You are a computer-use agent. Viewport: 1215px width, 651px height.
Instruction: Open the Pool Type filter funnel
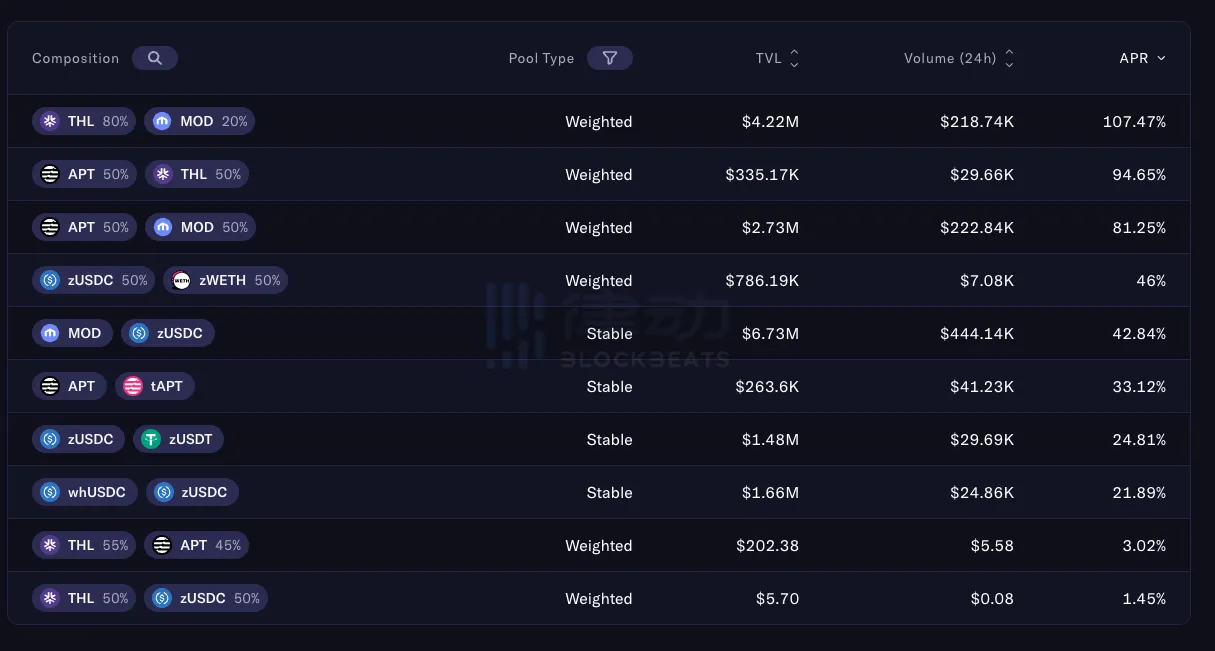(x=609, y=58)
